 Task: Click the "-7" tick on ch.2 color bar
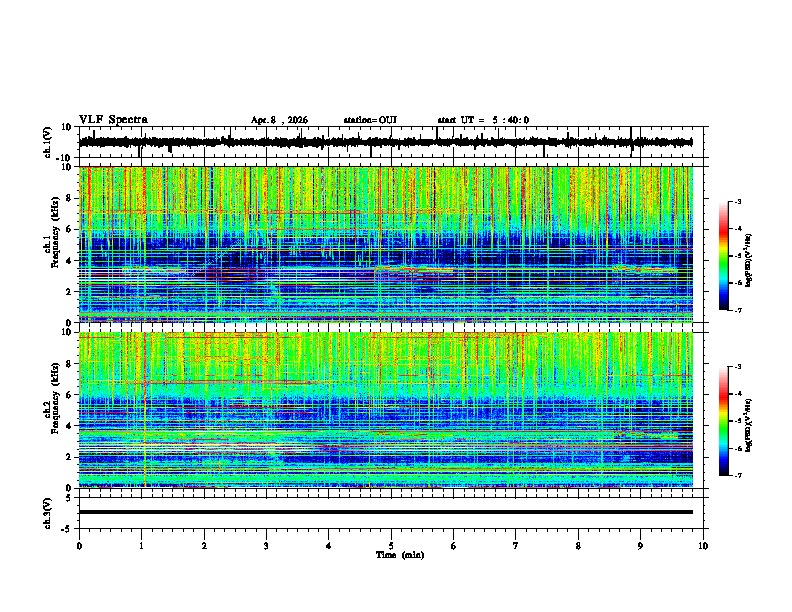point(738,475)
